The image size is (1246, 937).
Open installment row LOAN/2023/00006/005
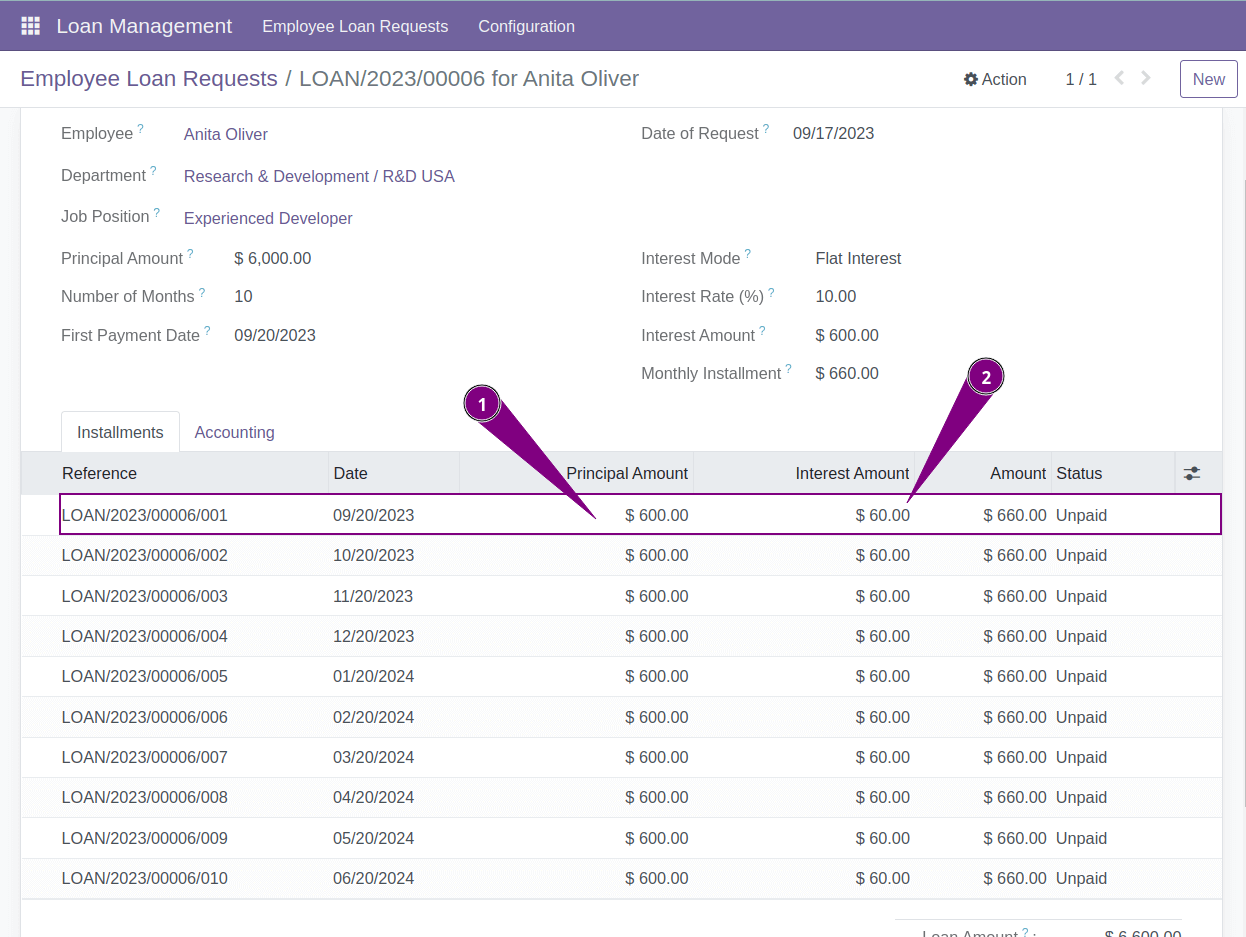(145, 676)
